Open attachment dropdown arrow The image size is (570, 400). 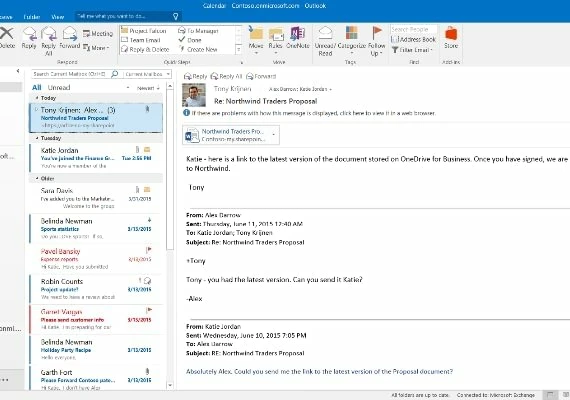274,135
